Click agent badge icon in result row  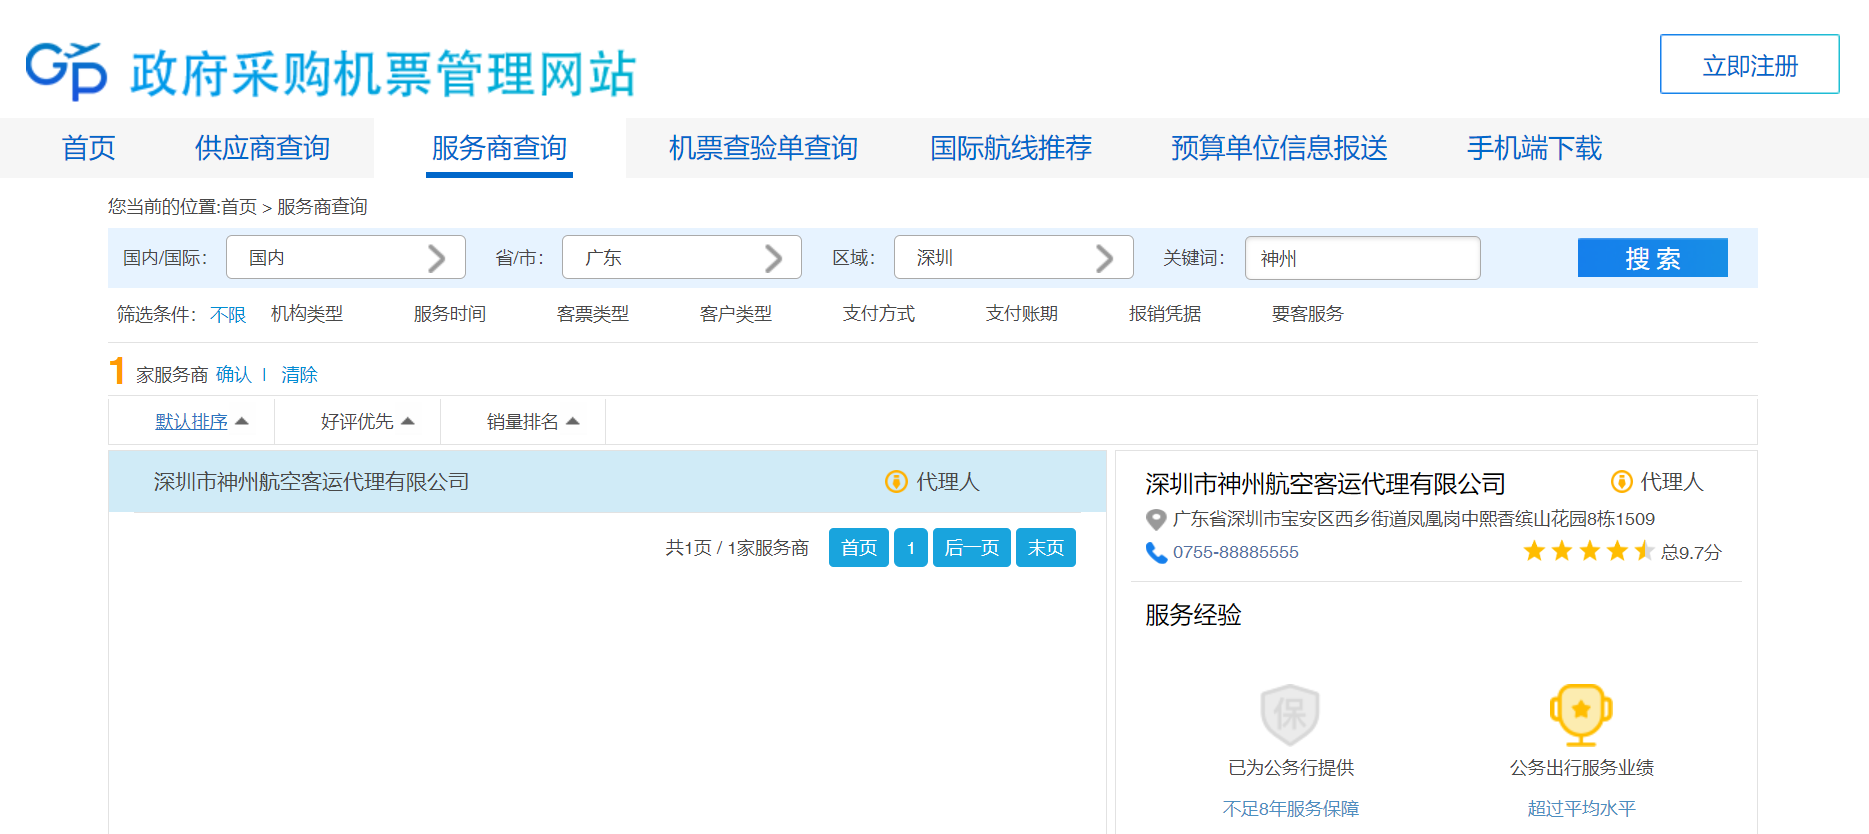pos(896,482)
